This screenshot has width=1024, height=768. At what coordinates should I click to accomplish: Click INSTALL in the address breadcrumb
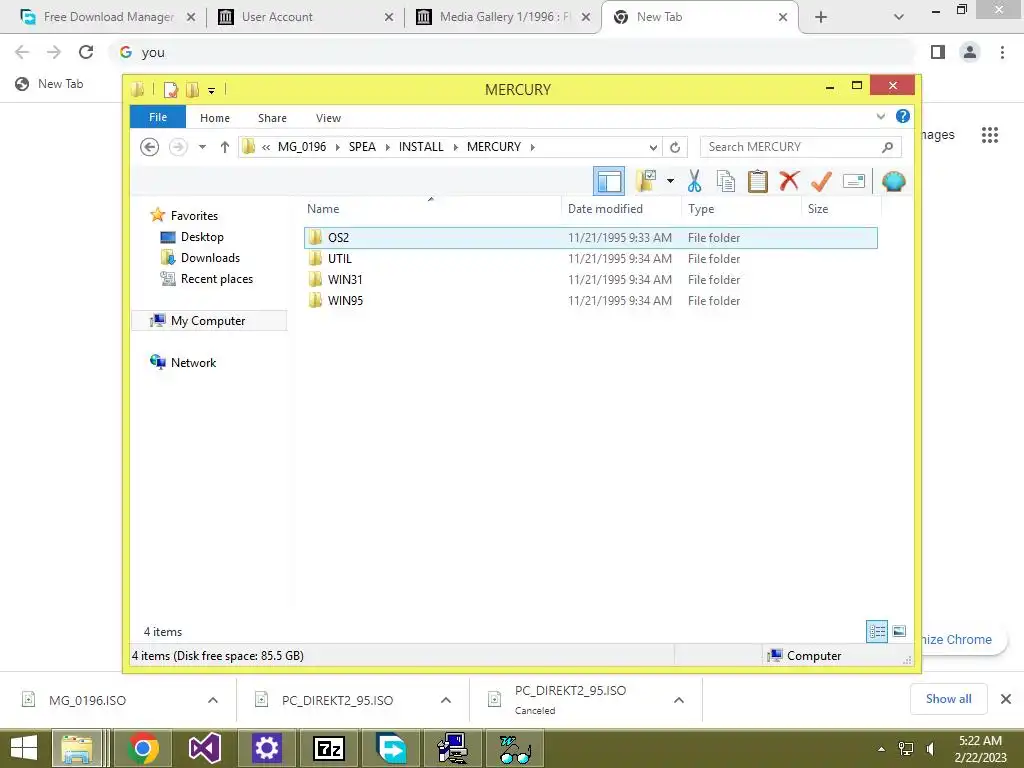421,147
